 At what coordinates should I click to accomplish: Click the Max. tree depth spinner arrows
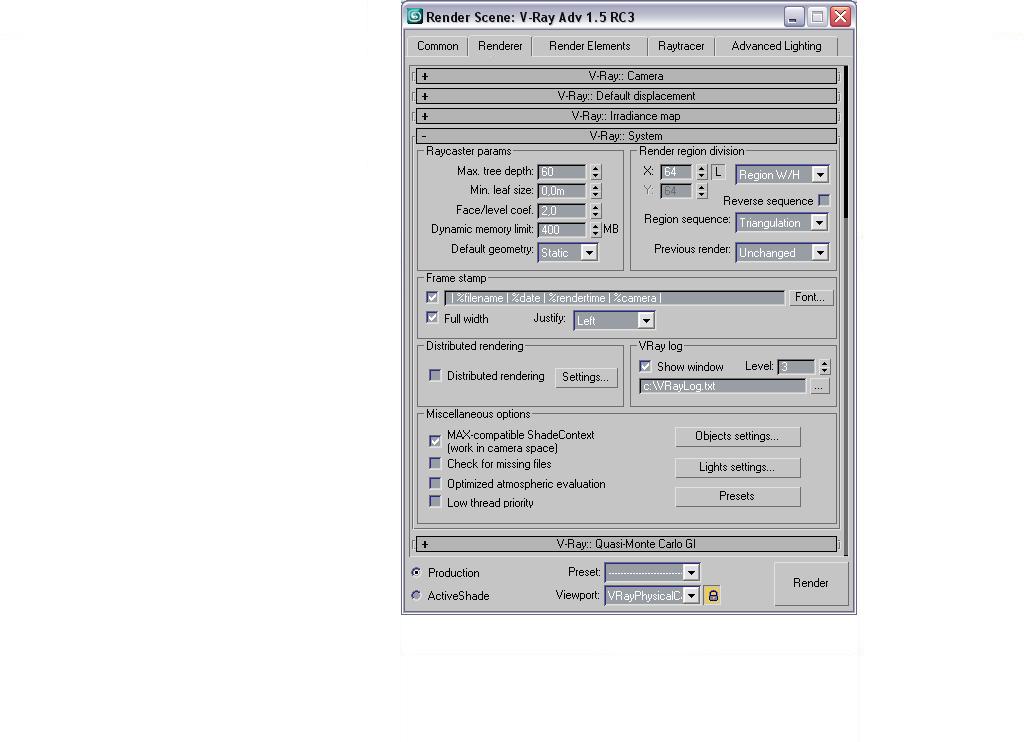point(595,172)
